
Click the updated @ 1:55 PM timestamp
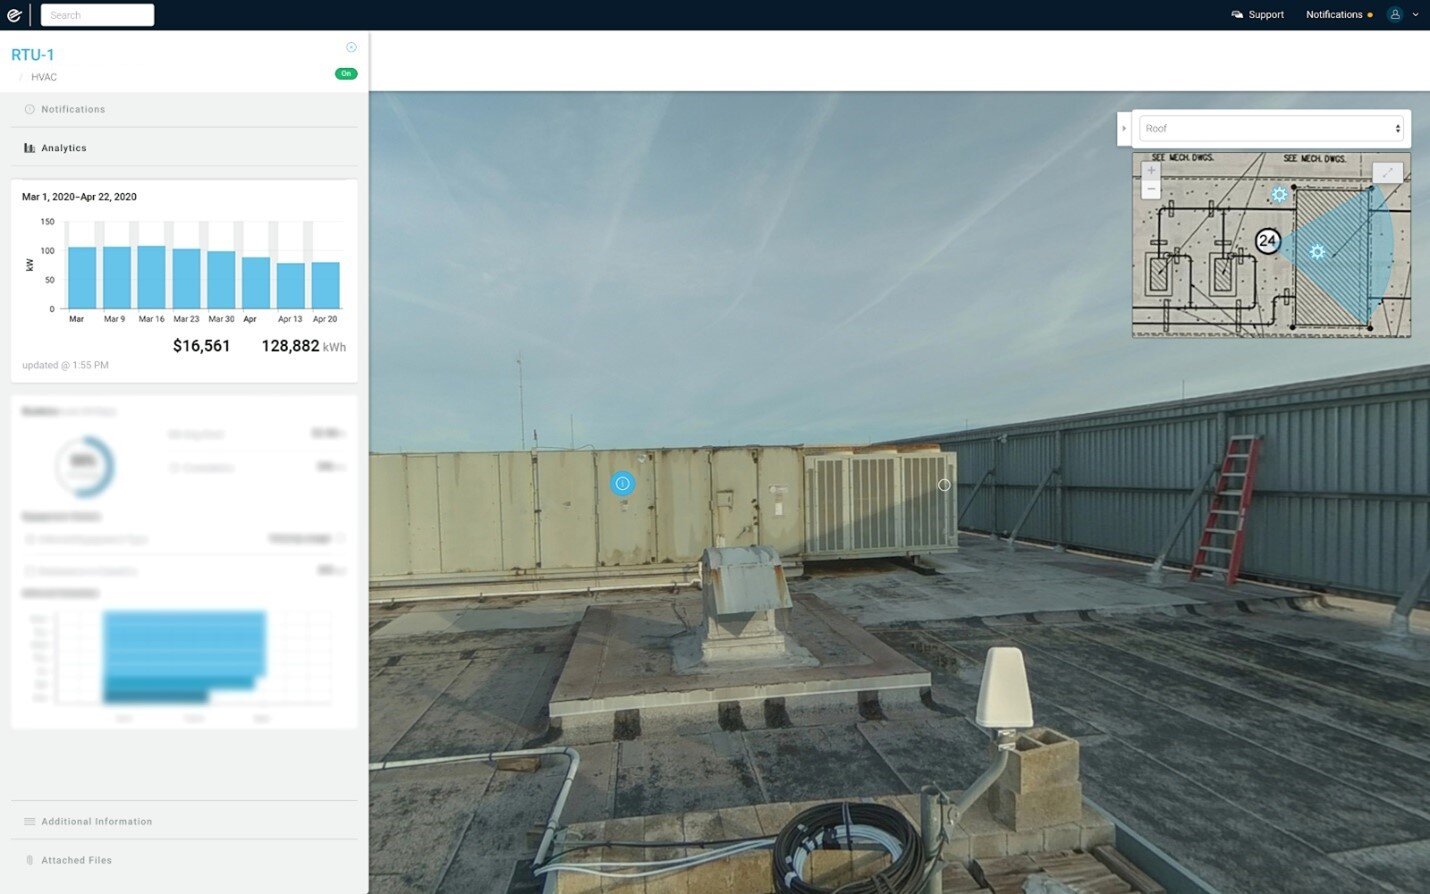(x=65, y=365)
